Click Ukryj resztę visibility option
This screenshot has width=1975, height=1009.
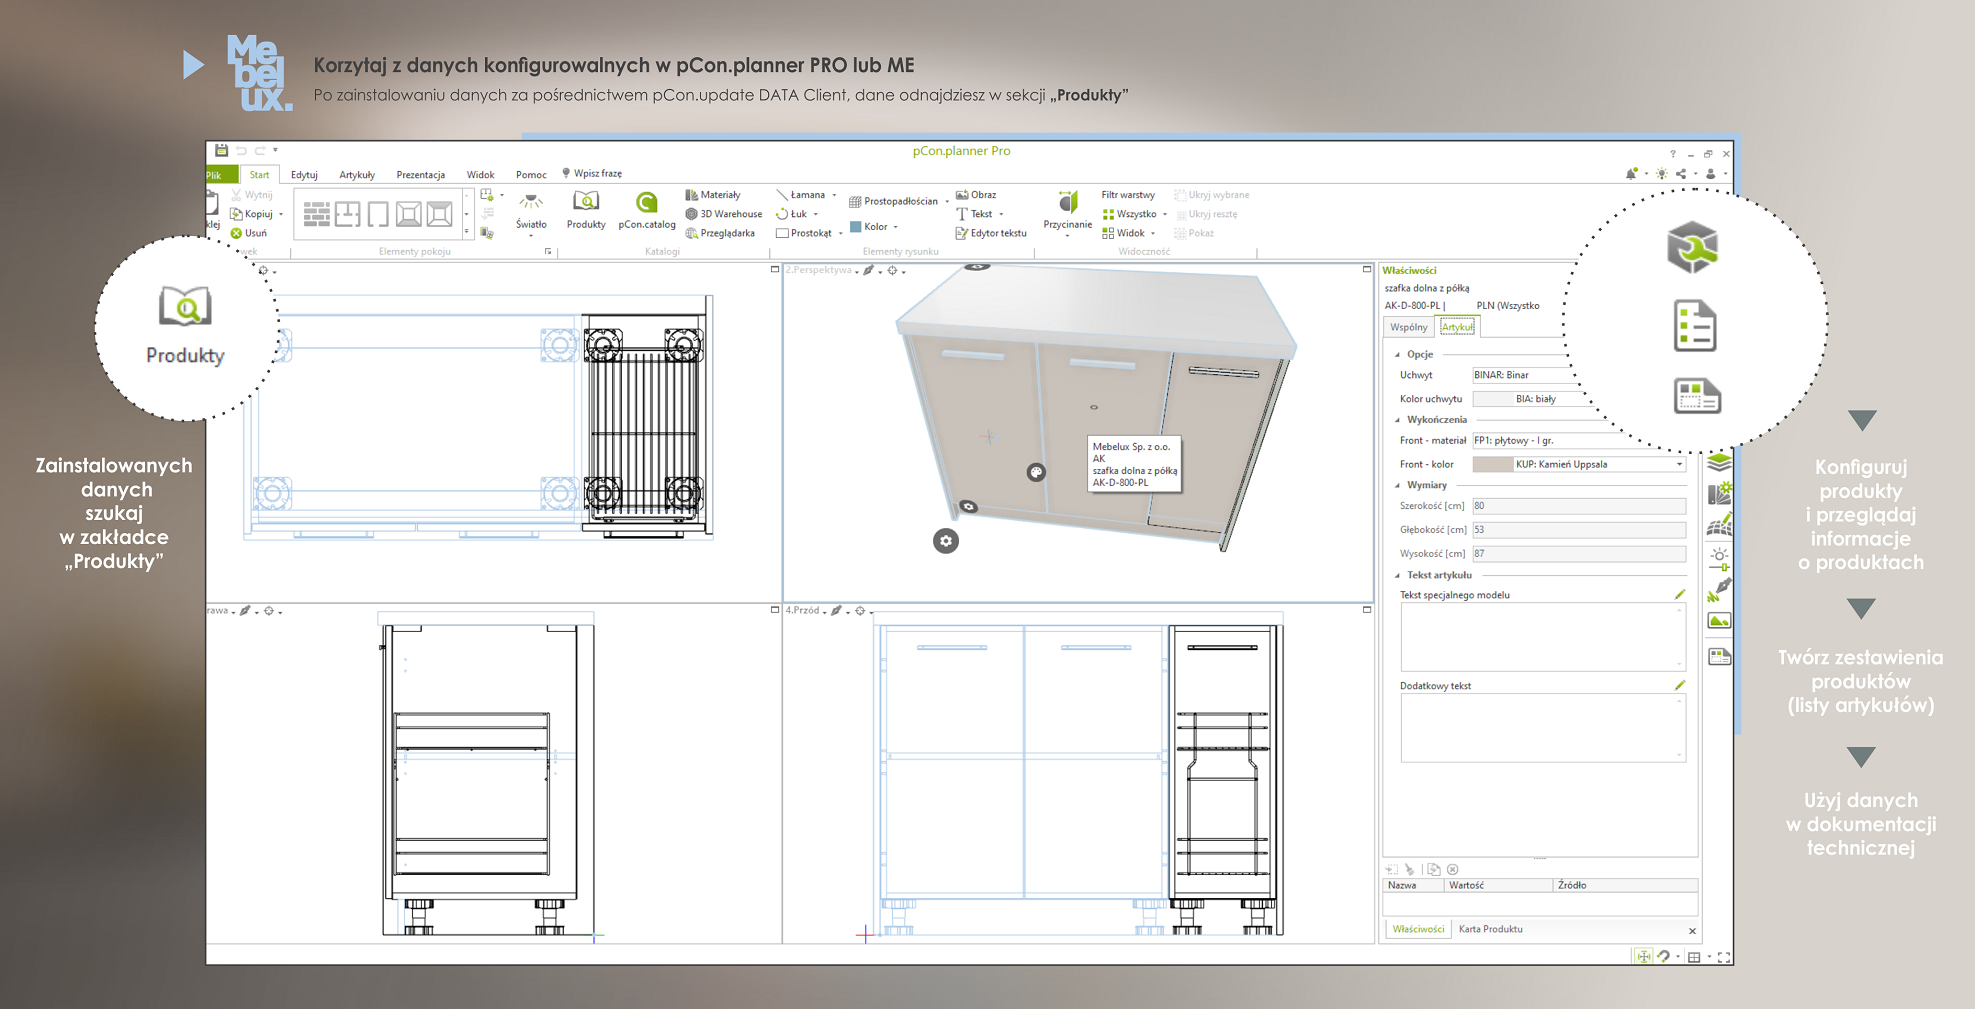coord(1206,214)
